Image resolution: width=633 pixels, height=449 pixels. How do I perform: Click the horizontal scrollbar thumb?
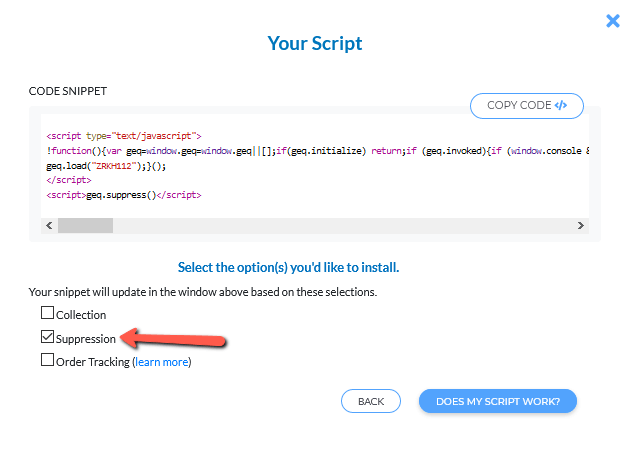[x=85, y=225]
